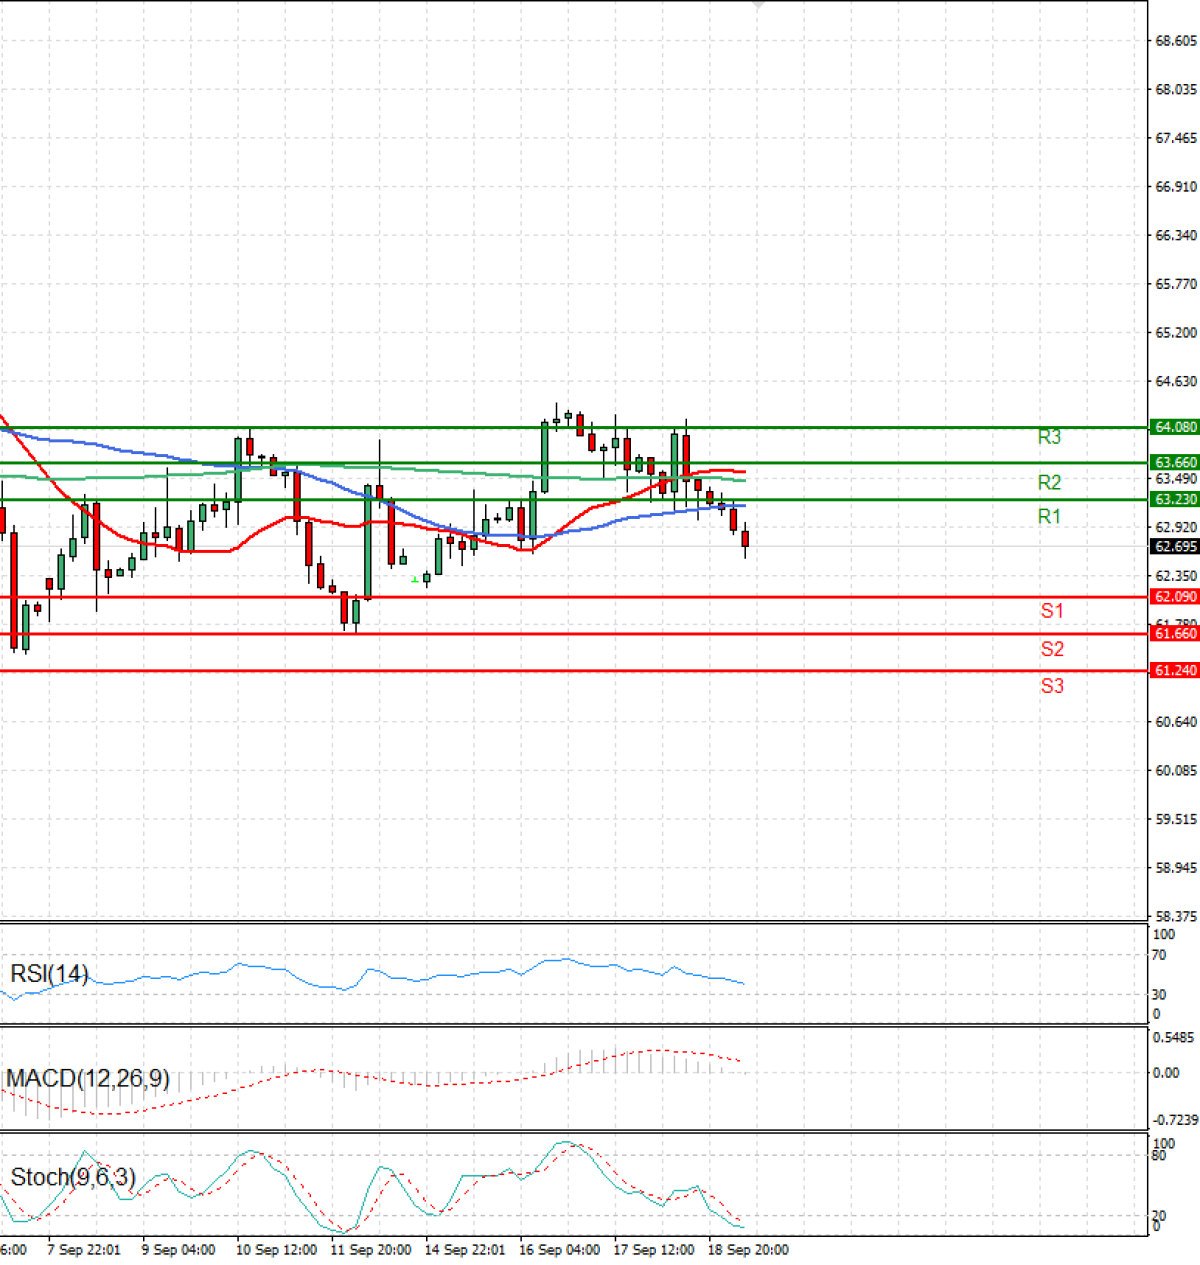Click the gray triangle marker at chart top
Image resolution: width=1200 pixels, height=1265 pixels.
point(757,5)
